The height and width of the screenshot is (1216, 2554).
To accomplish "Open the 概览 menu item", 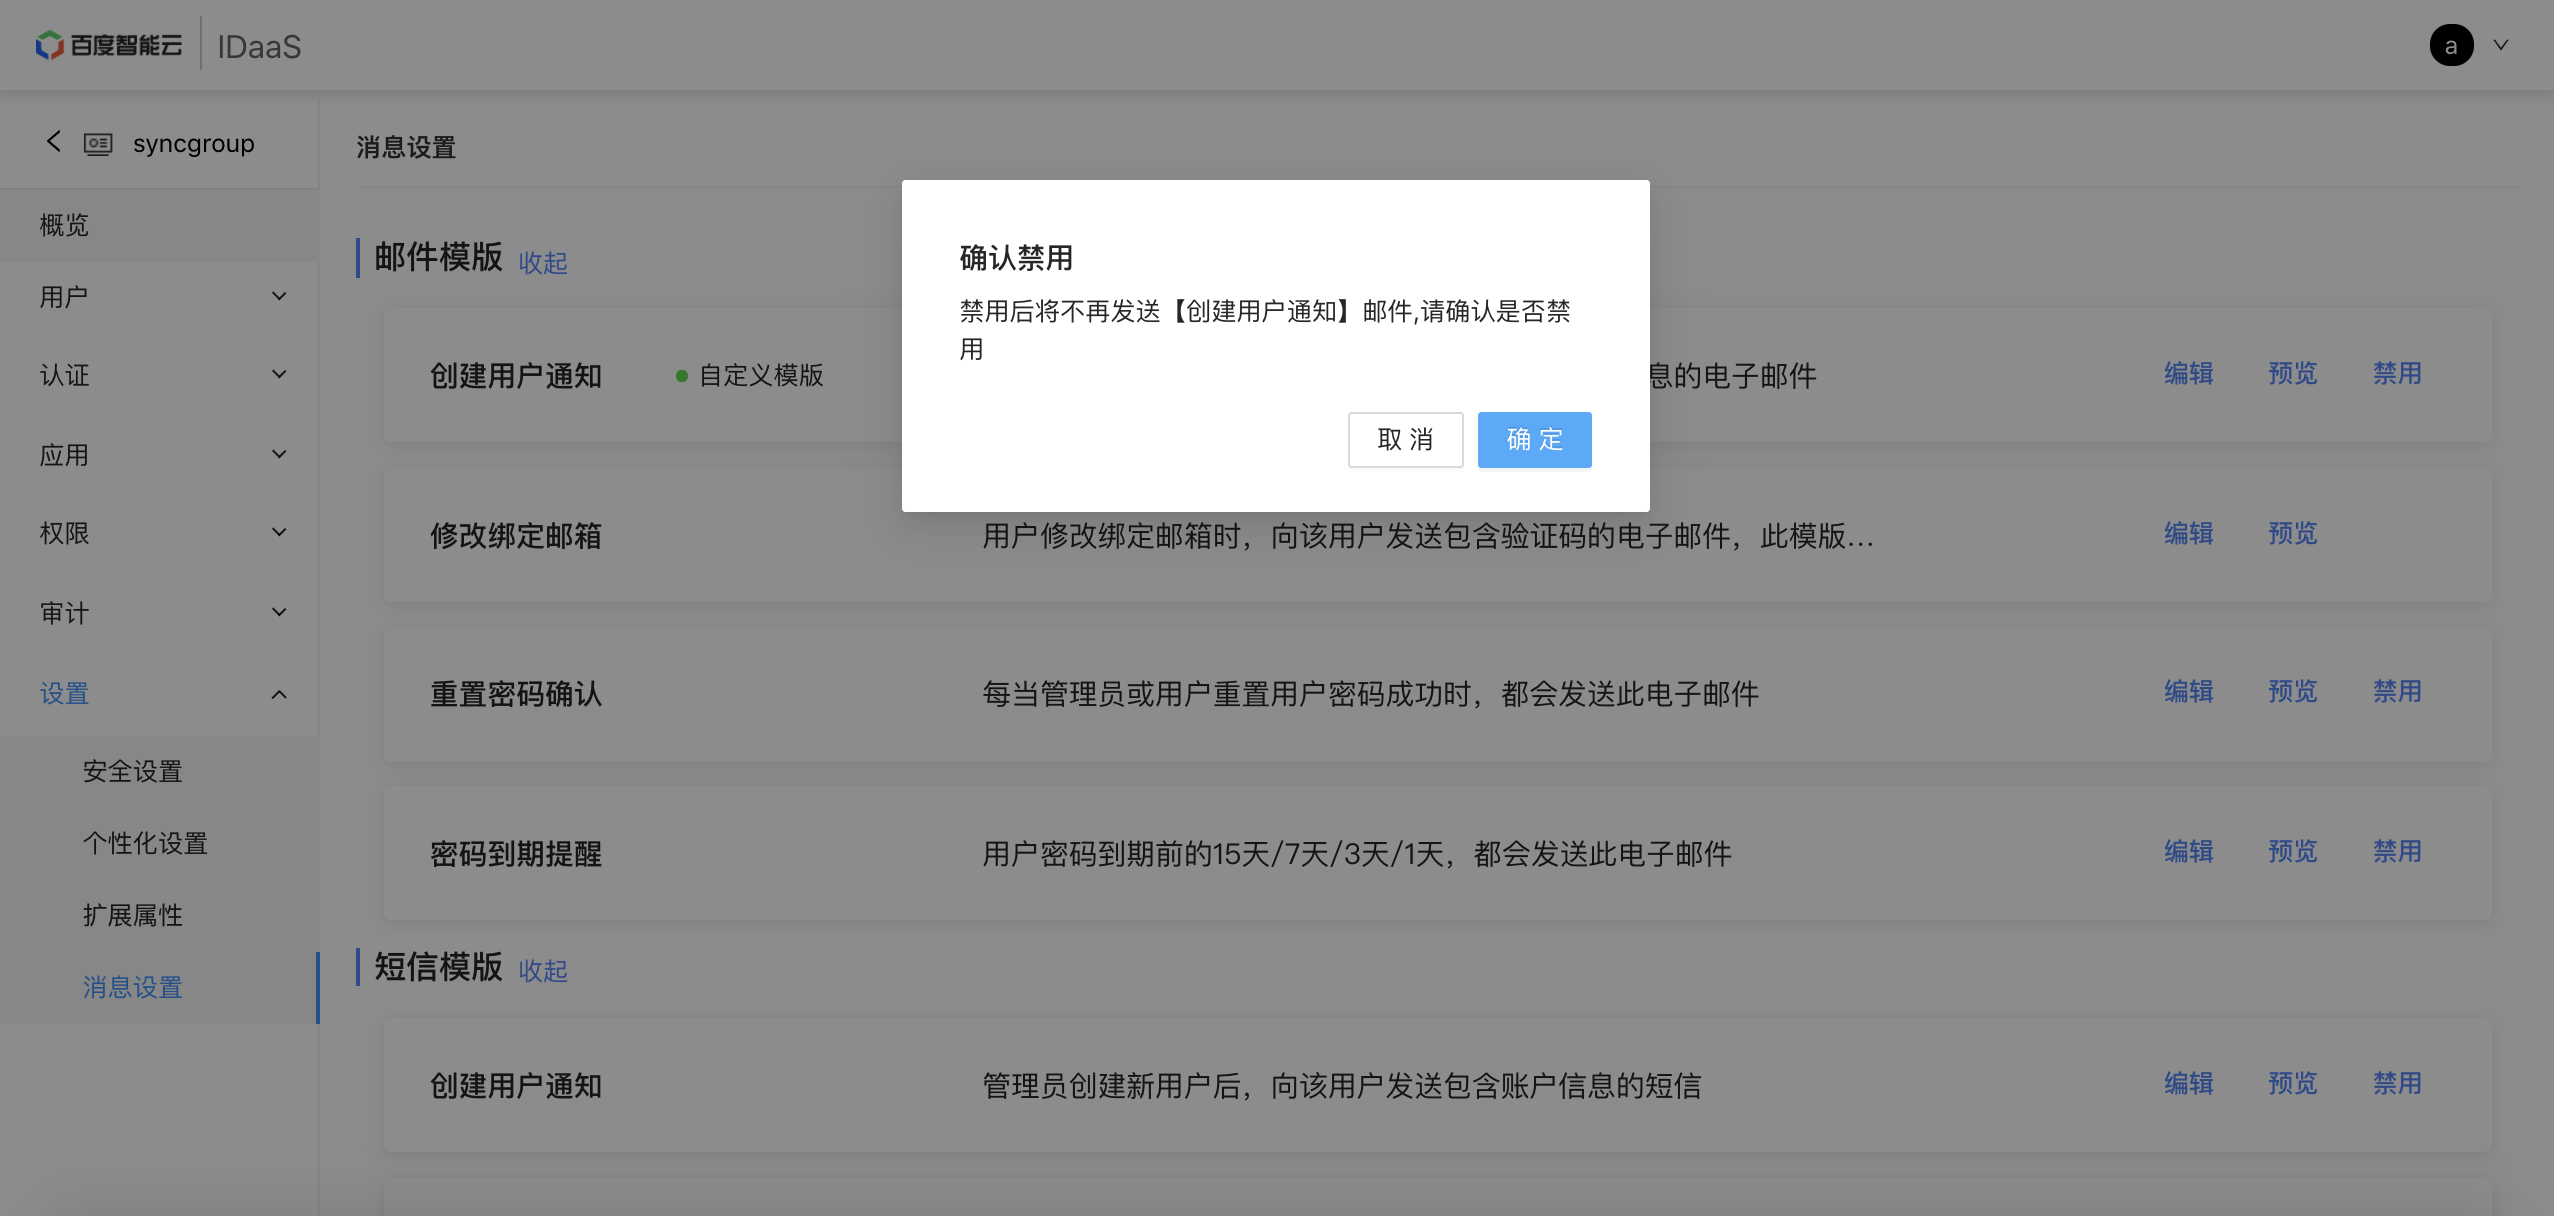I will pyautogui.click(x=64, y=225).
